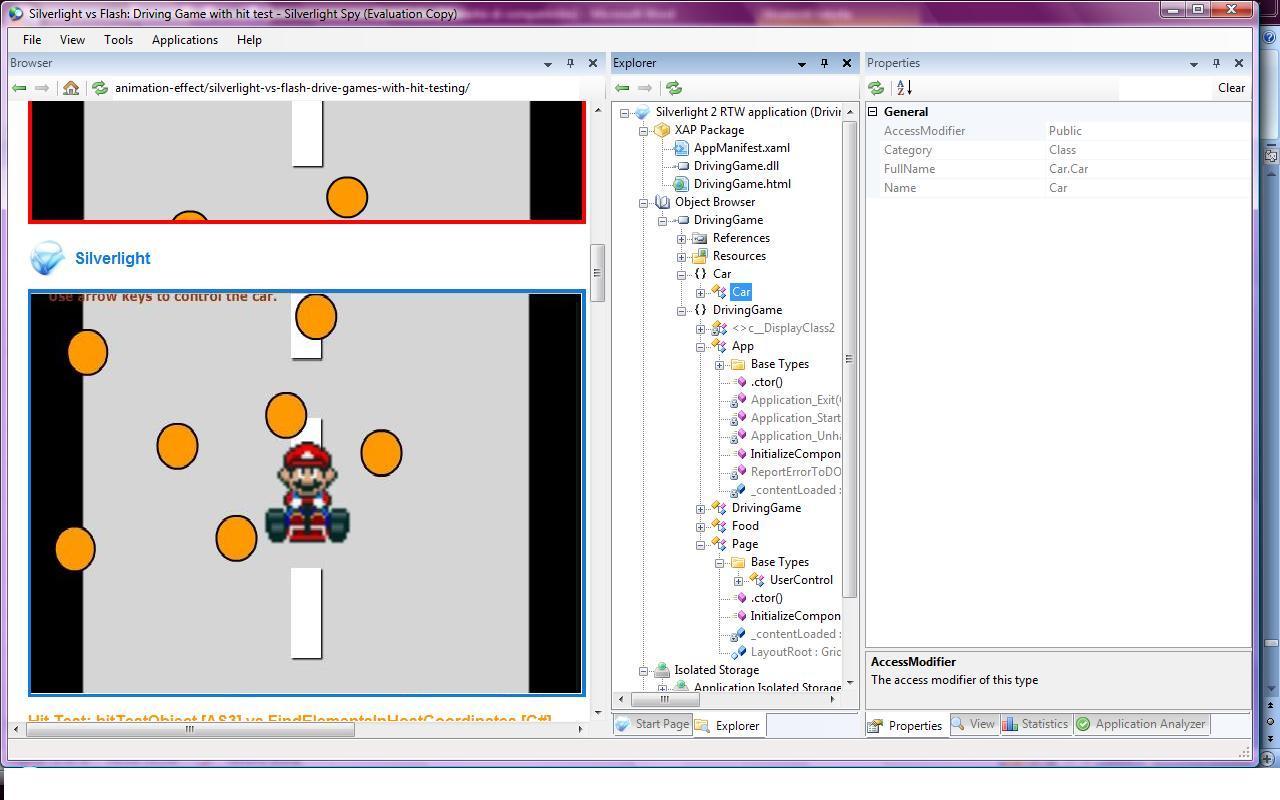Screen dimensions: 1280x800
Task: Select the FullName value Car.Car
Action: tap(1068, 169)
